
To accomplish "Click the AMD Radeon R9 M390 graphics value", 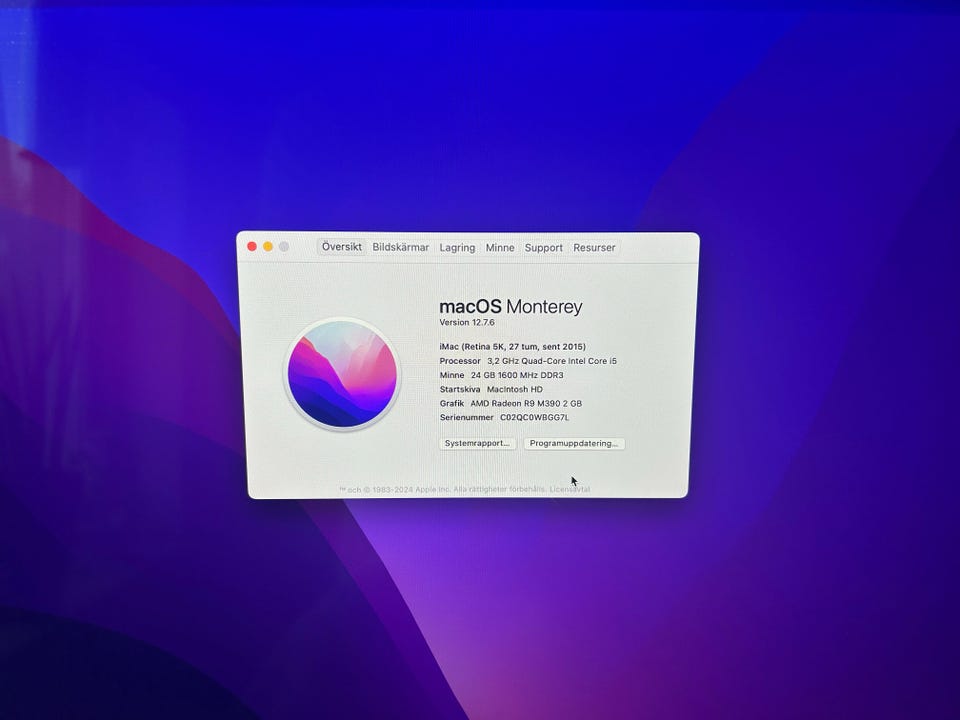I will tap(526, 403).
